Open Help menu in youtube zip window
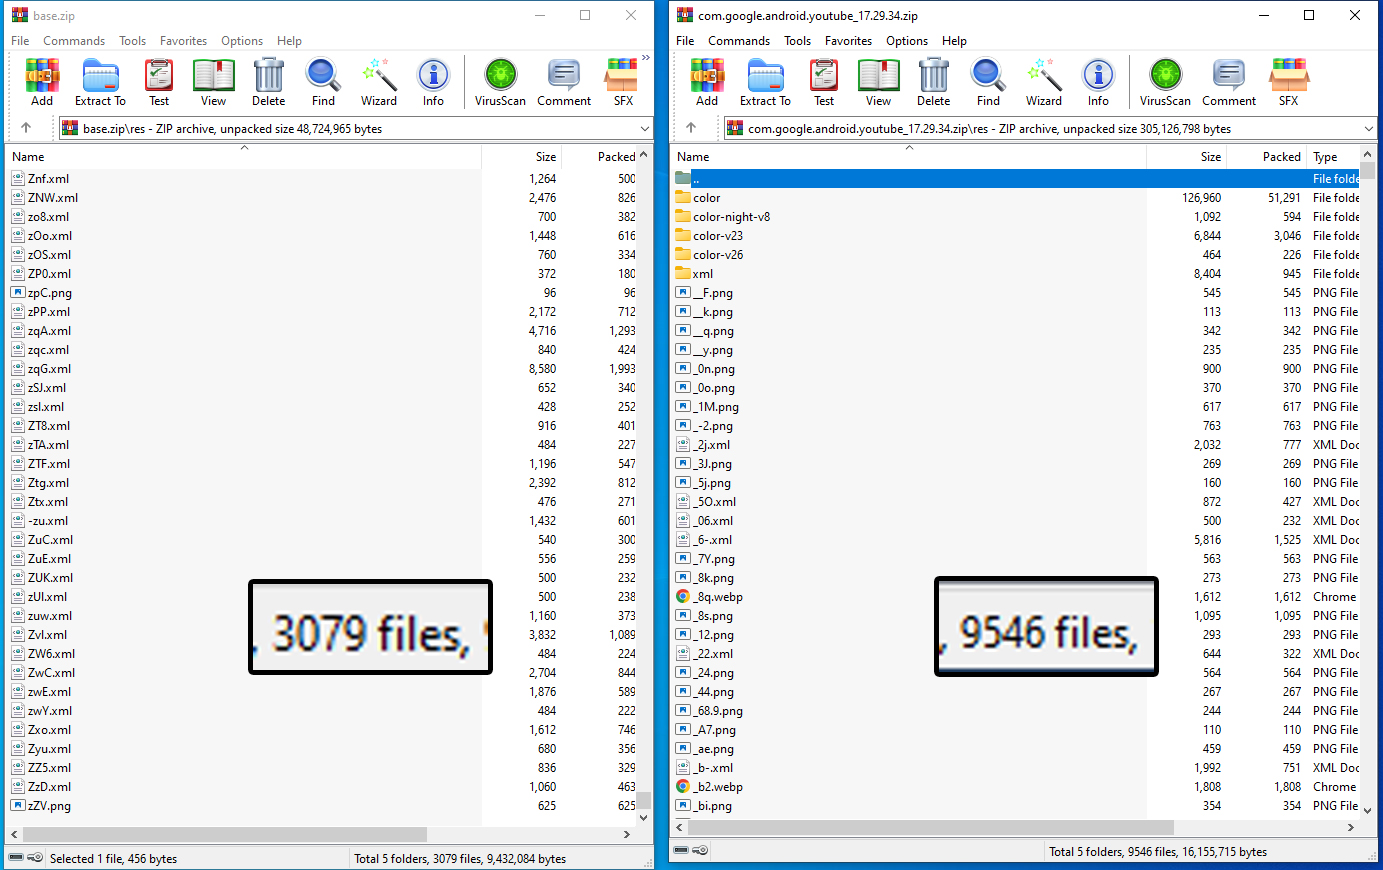The width and height of the screenshot is (1383, 870). 954,41
